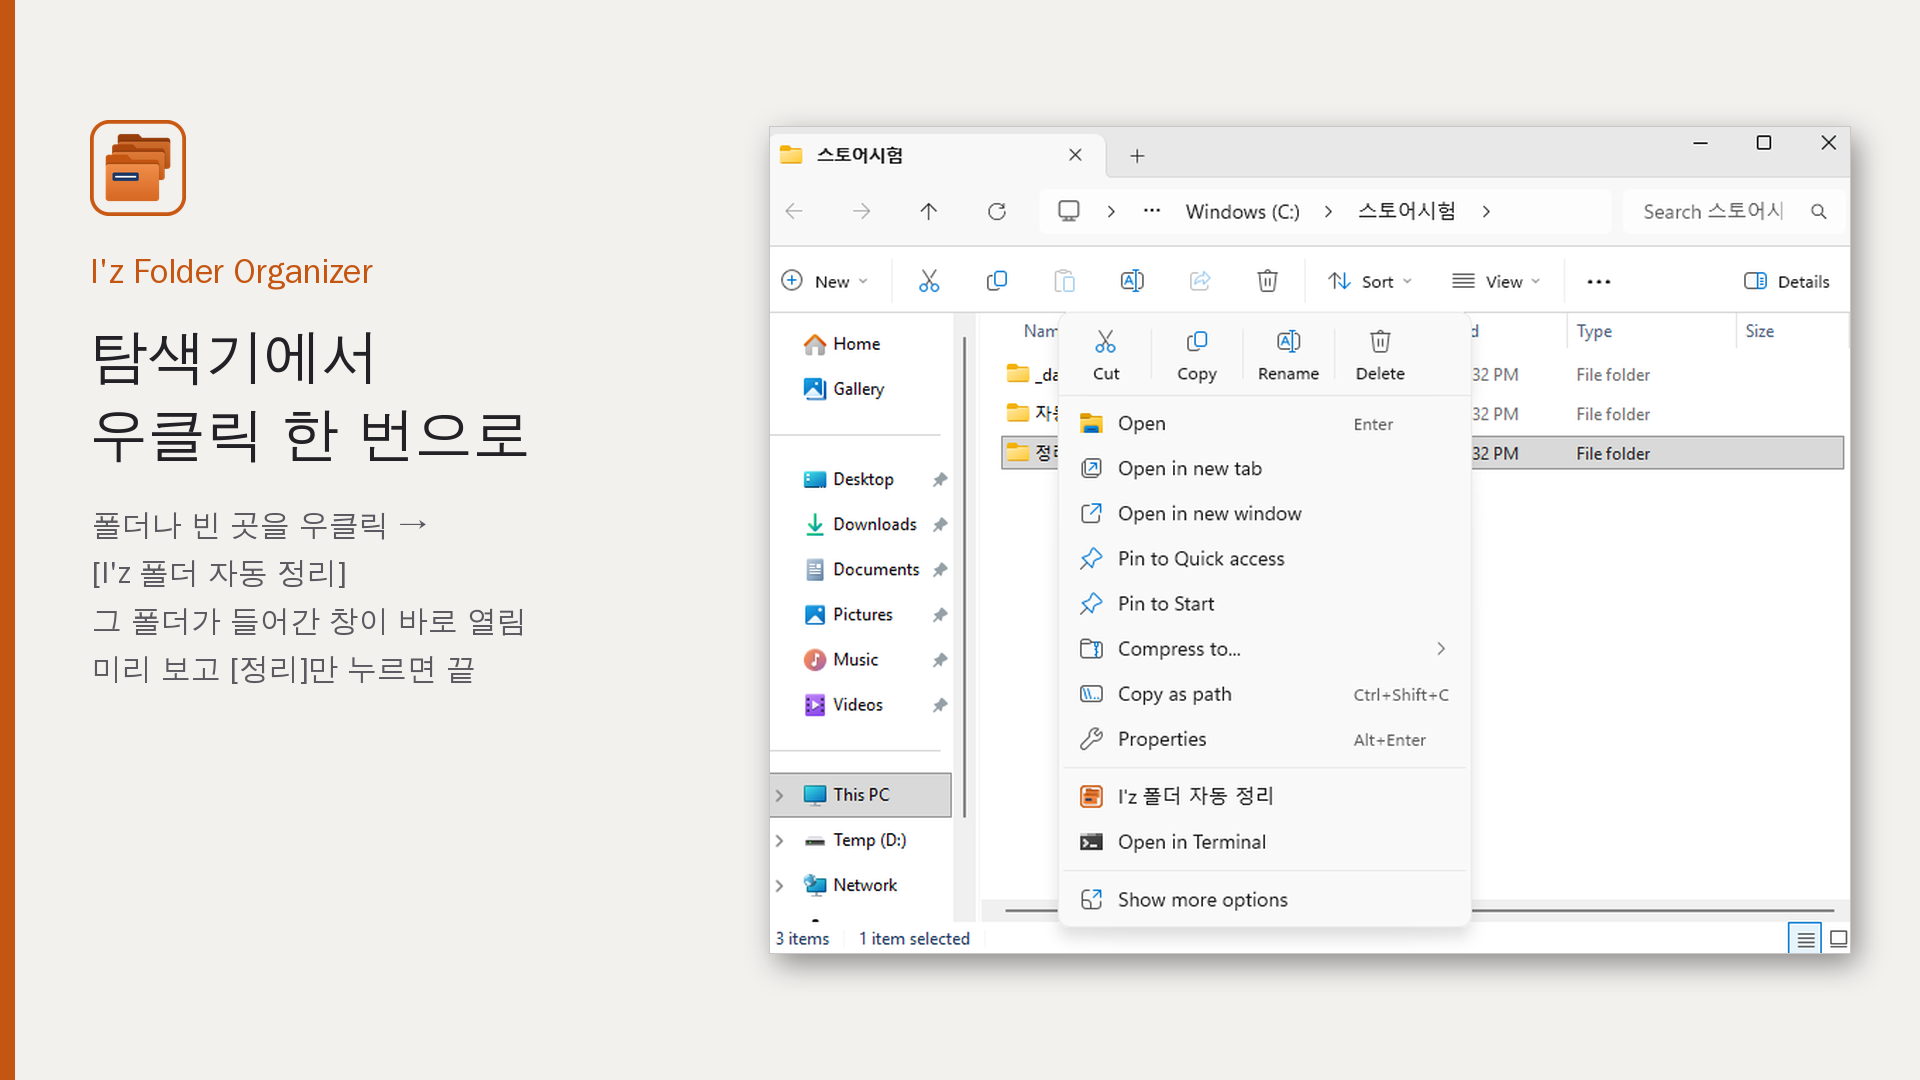Open the View dropdown

coord(1496,281)
